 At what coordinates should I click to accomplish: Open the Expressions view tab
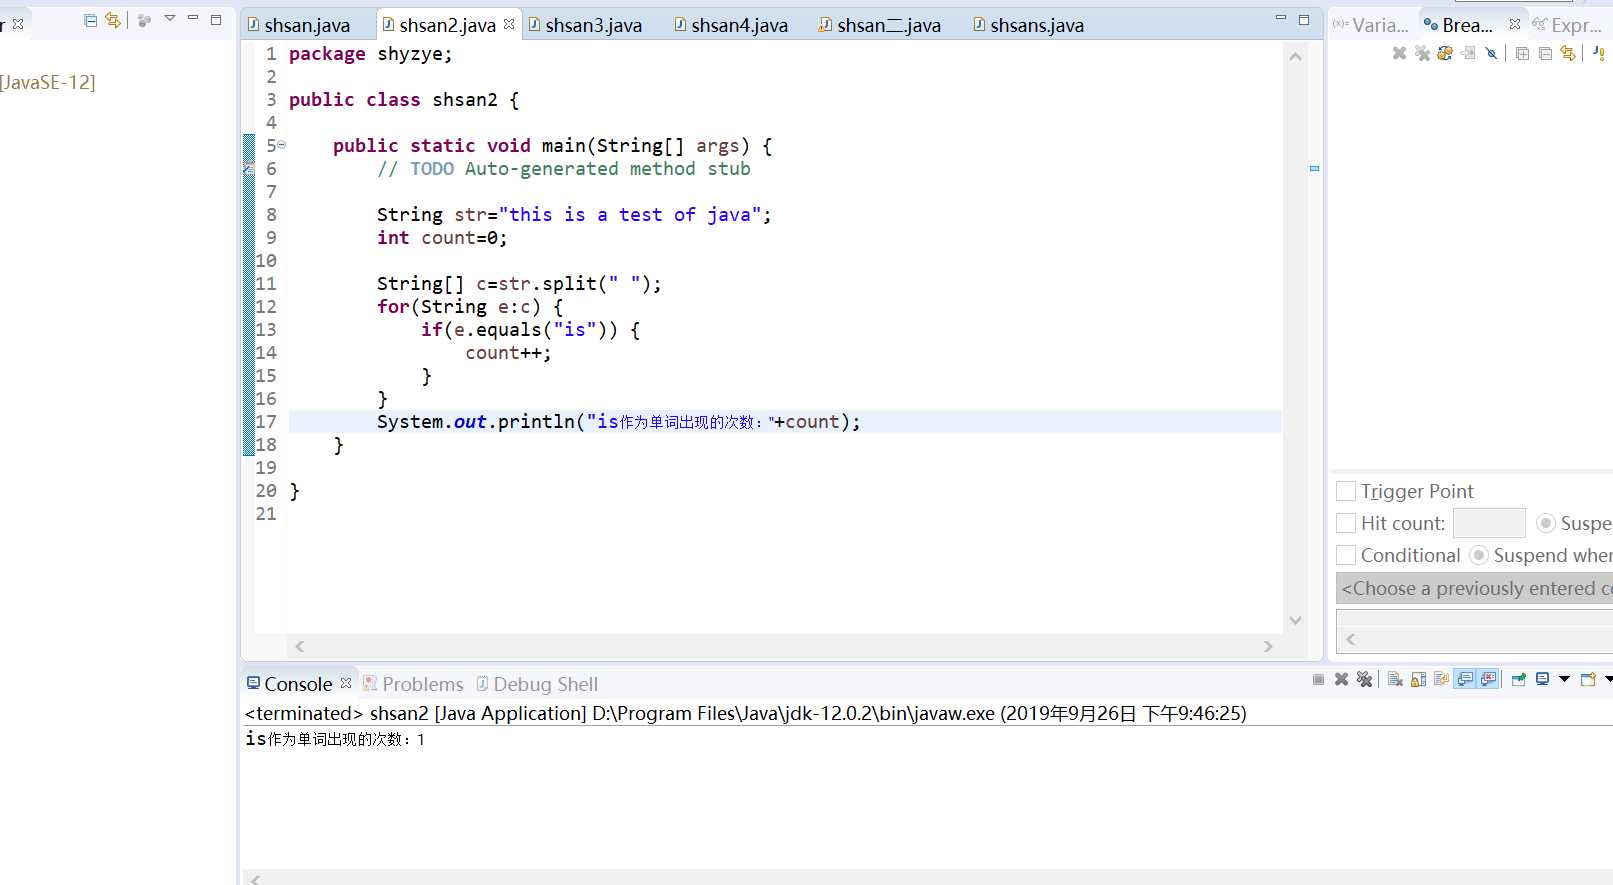pos(1567,25)
